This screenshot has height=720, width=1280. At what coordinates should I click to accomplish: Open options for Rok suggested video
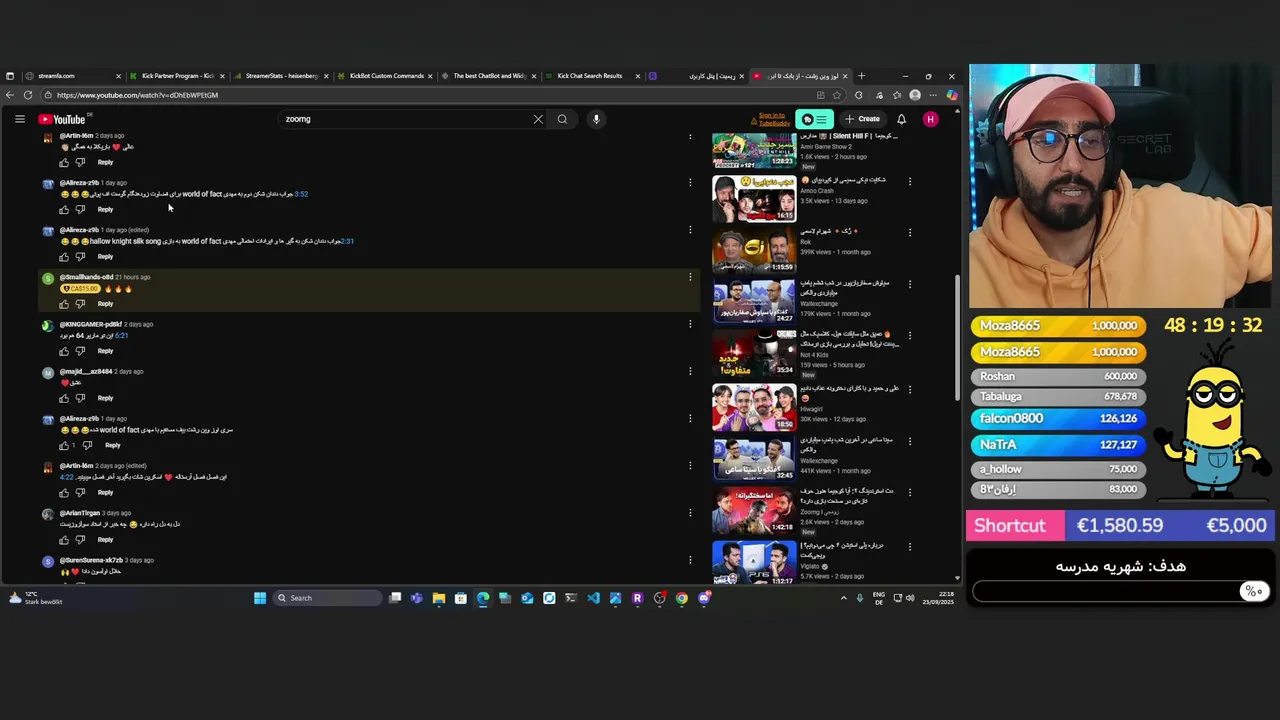[910, 232]
